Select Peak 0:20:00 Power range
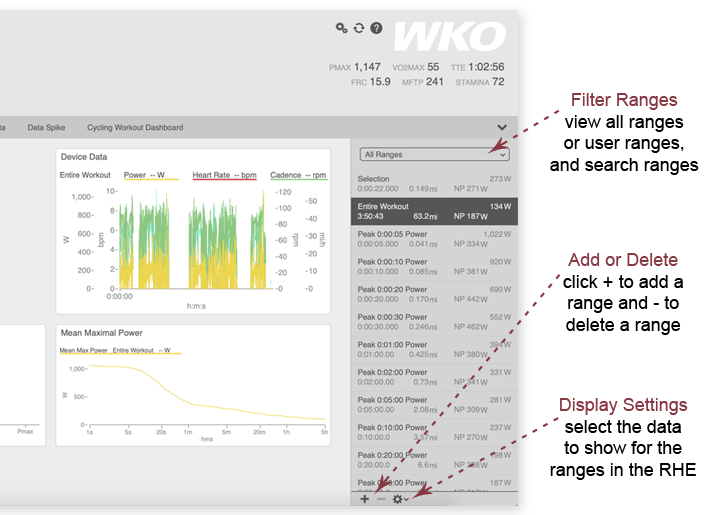Image resolution: width=720 pixels, height=515 pixels. [x=434, y=459]
